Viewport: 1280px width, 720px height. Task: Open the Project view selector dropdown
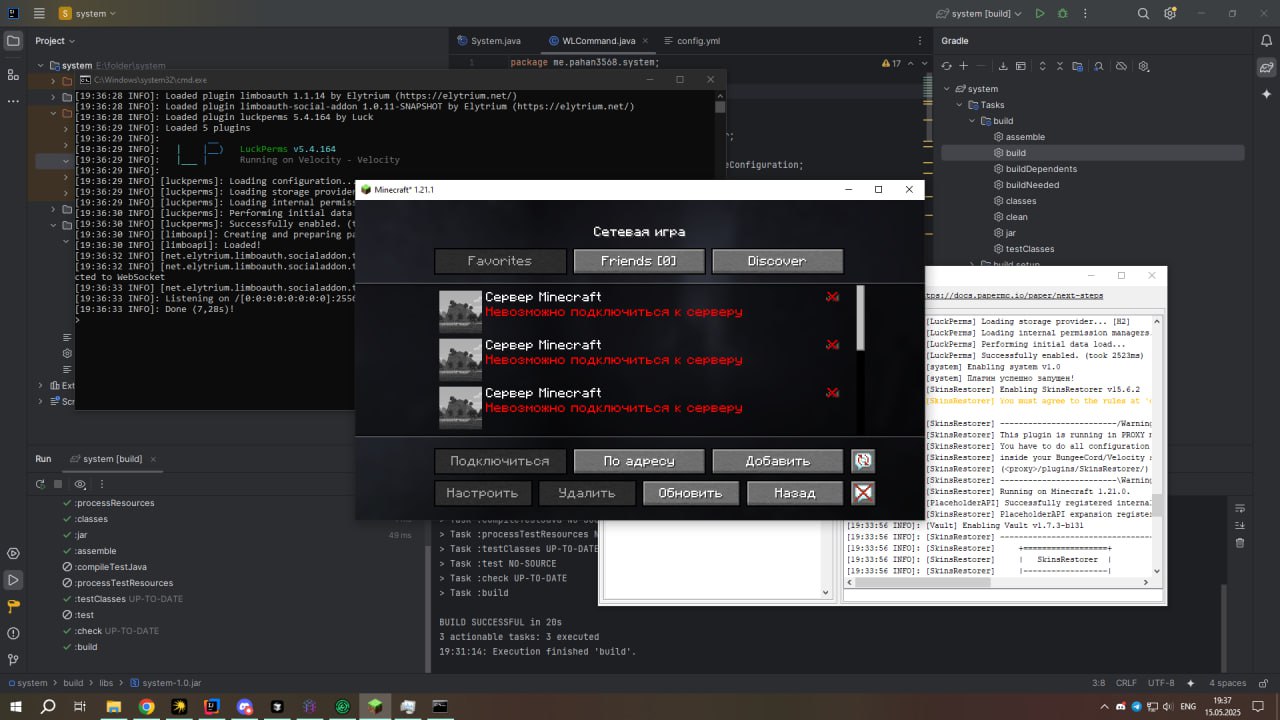[x=55, y=41]
